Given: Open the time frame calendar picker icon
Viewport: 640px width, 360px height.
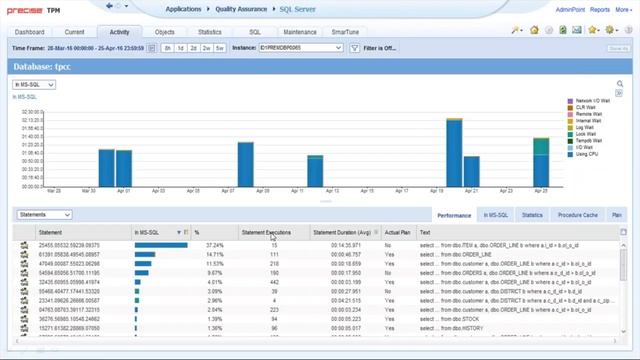Looking at the screenshot, I should click(151, 48).
